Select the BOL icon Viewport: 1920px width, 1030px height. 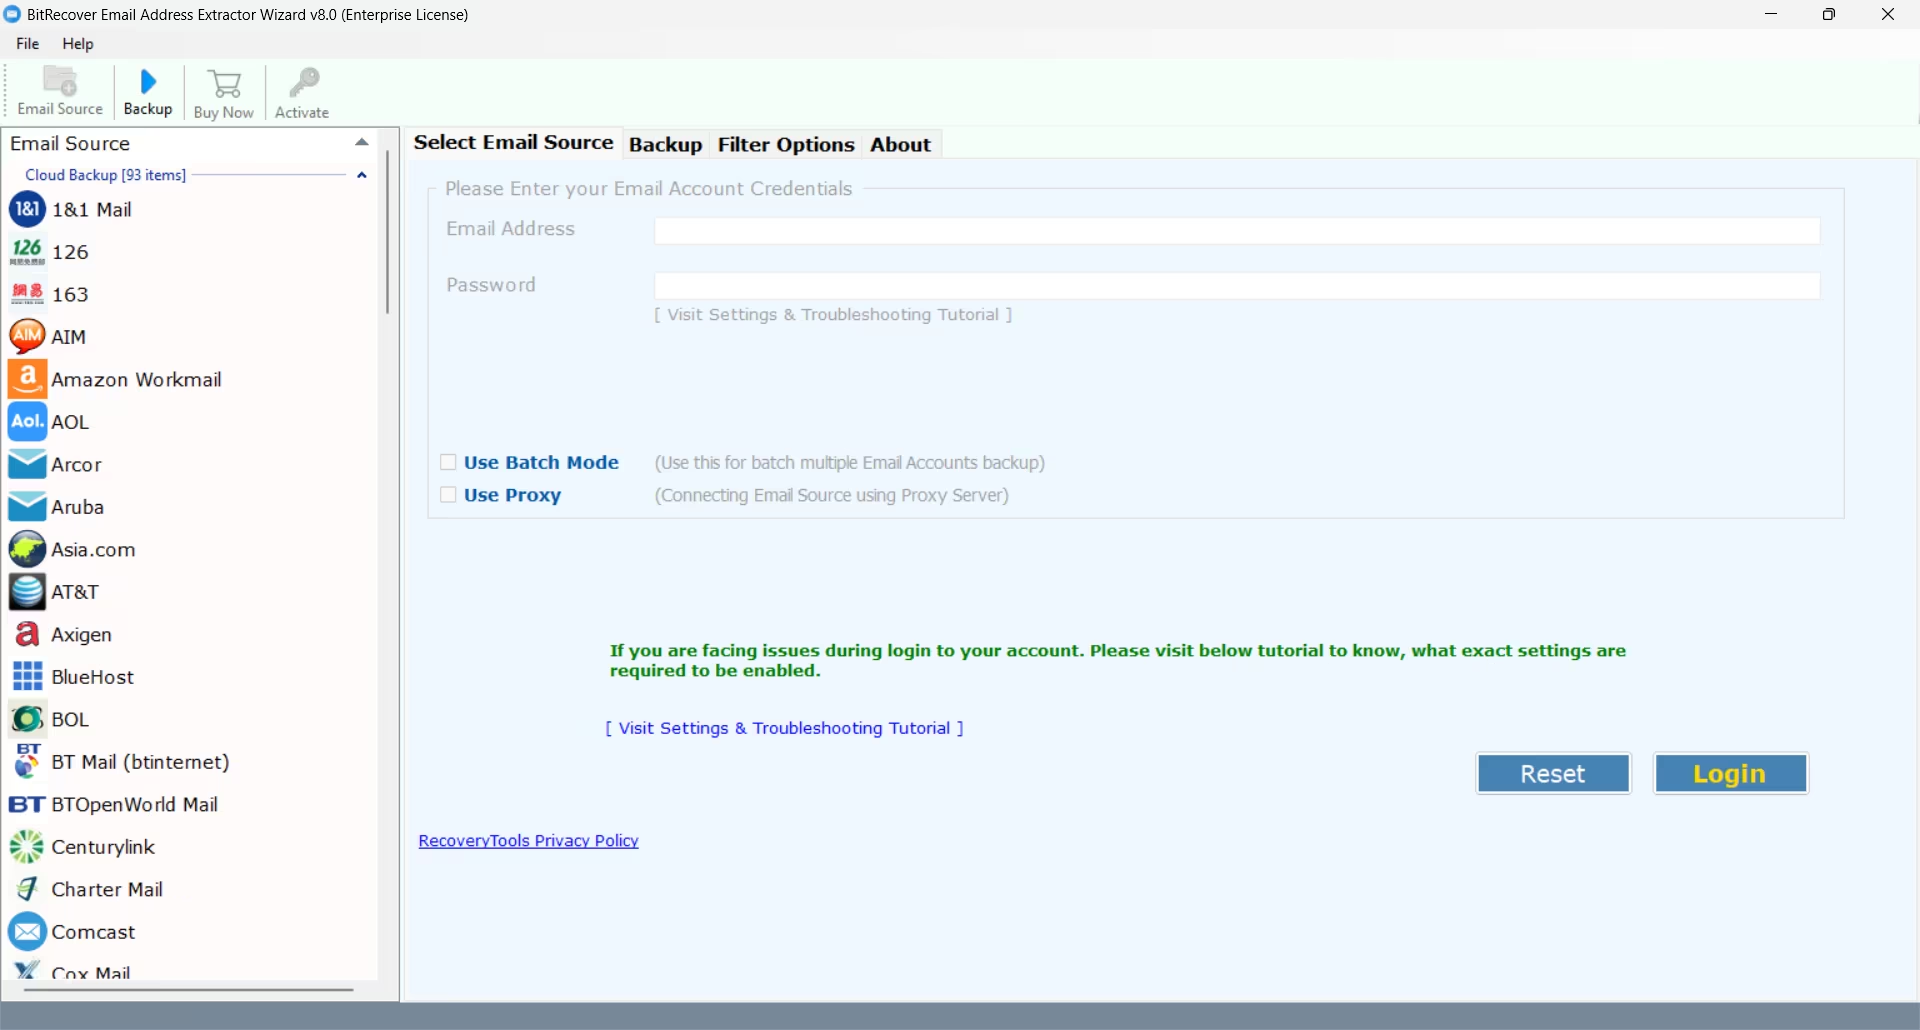[27, 719]
